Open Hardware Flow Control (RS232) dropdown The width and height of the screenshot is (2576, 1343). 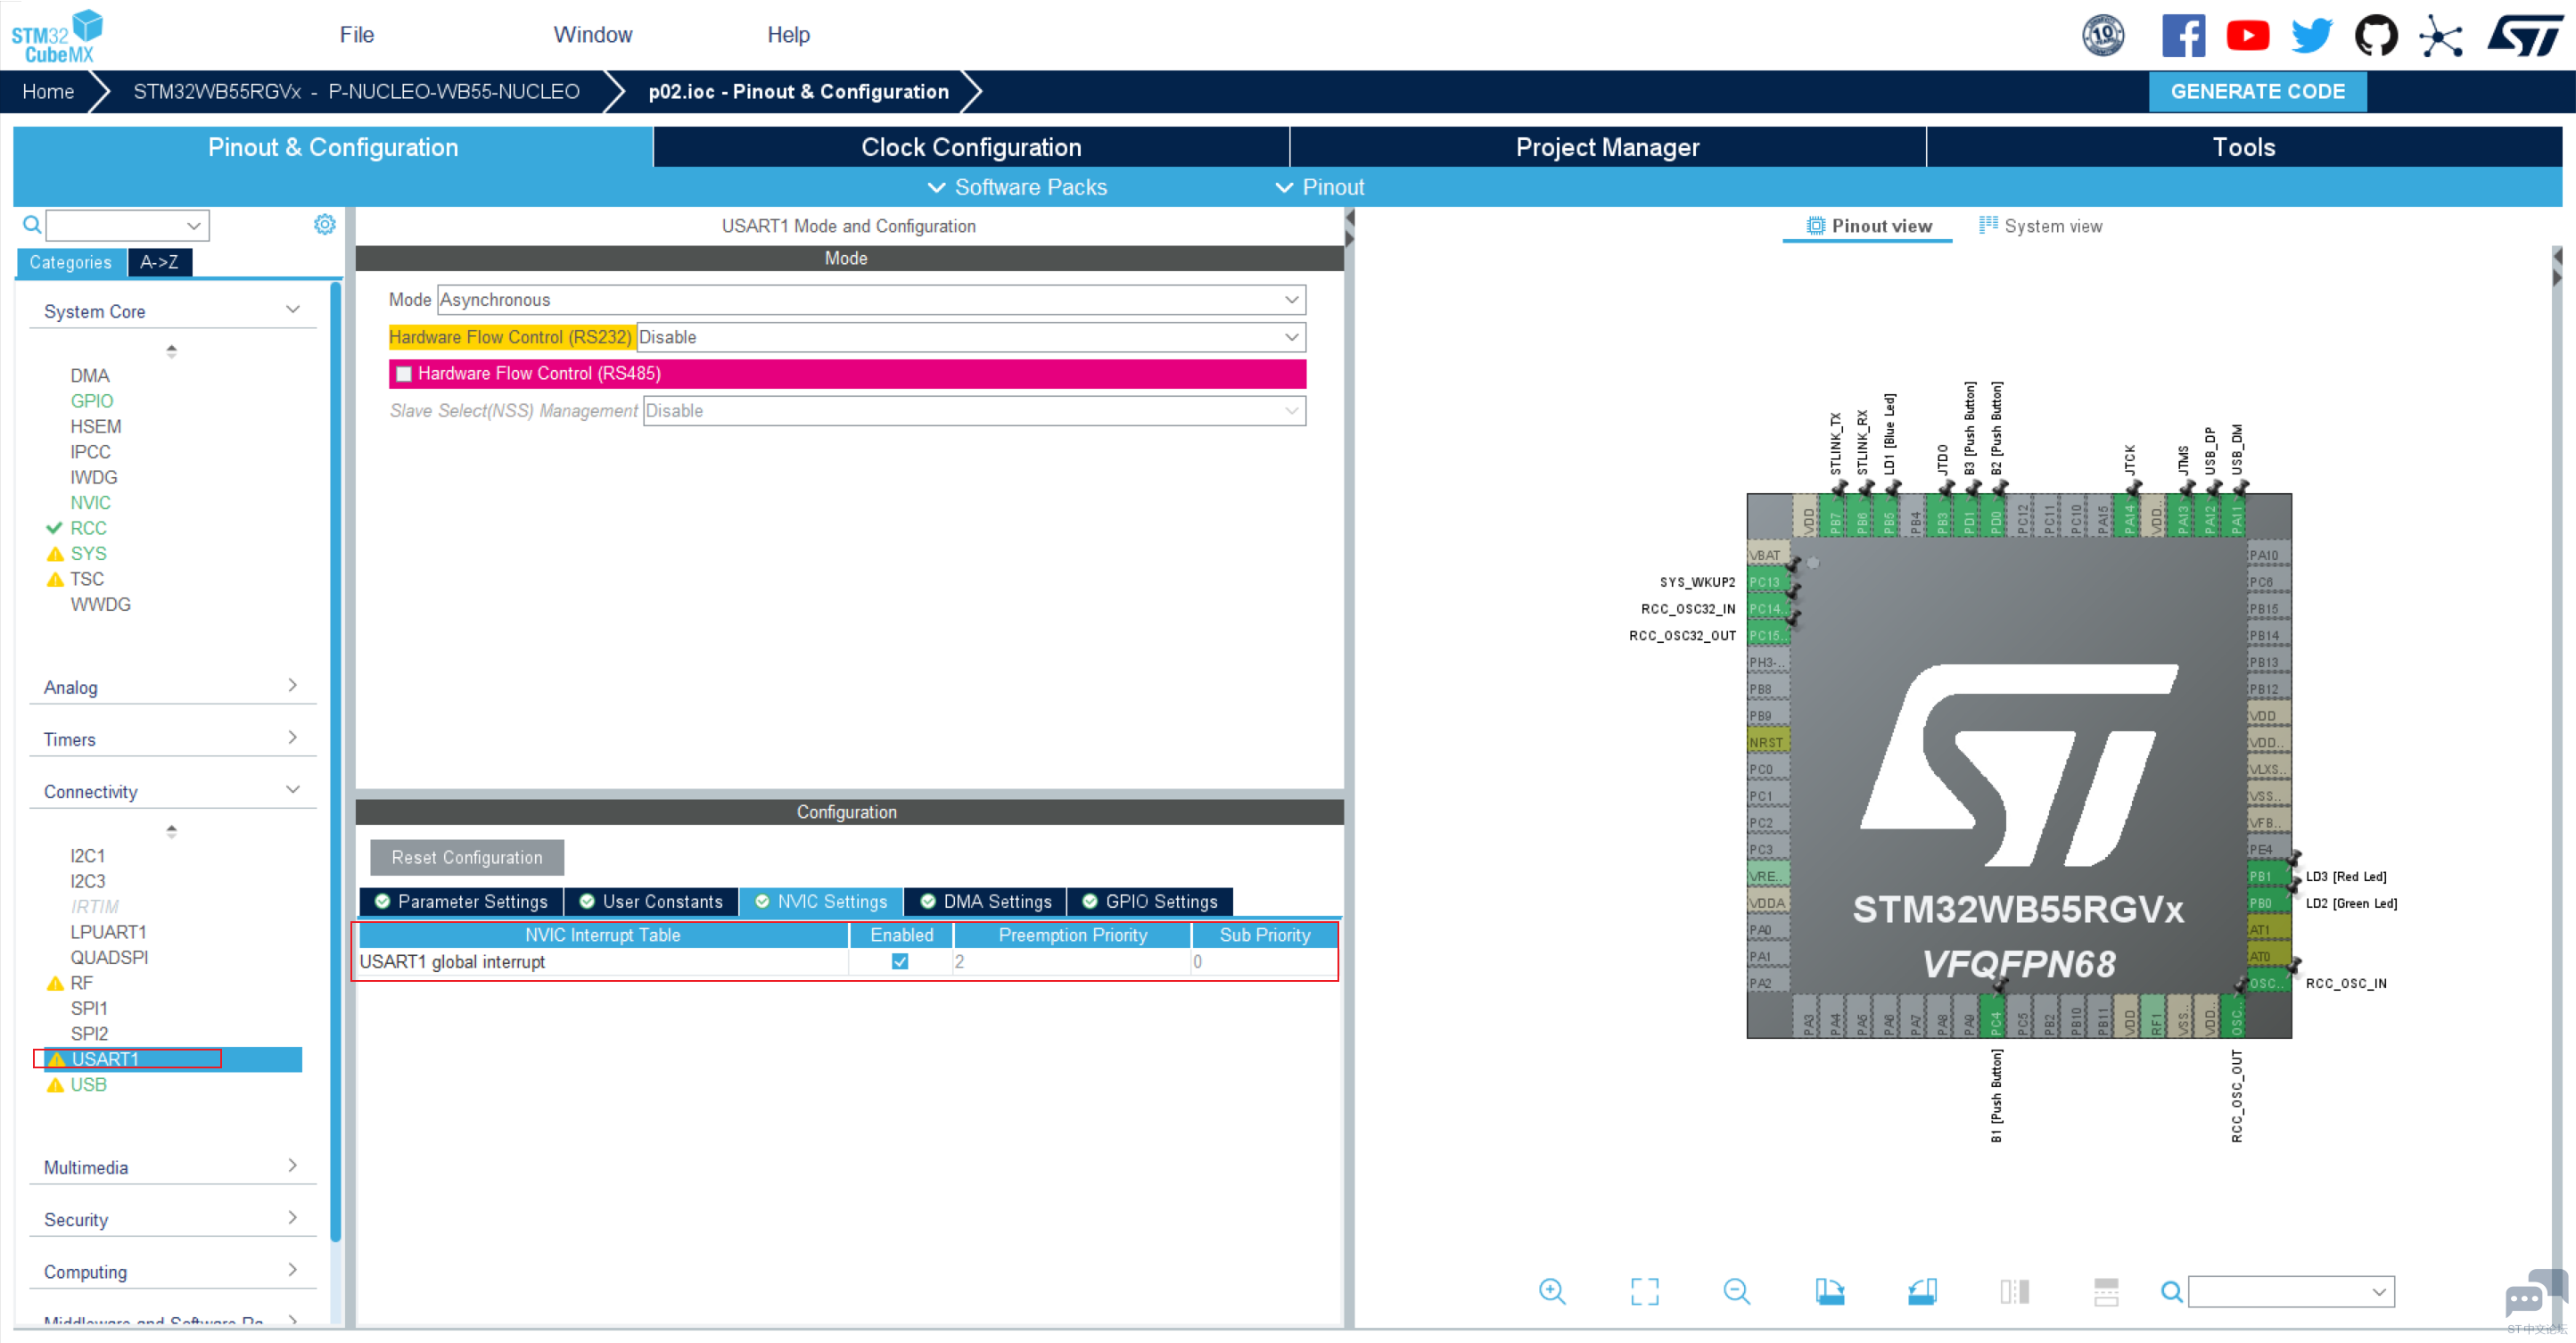click(971, 337)
